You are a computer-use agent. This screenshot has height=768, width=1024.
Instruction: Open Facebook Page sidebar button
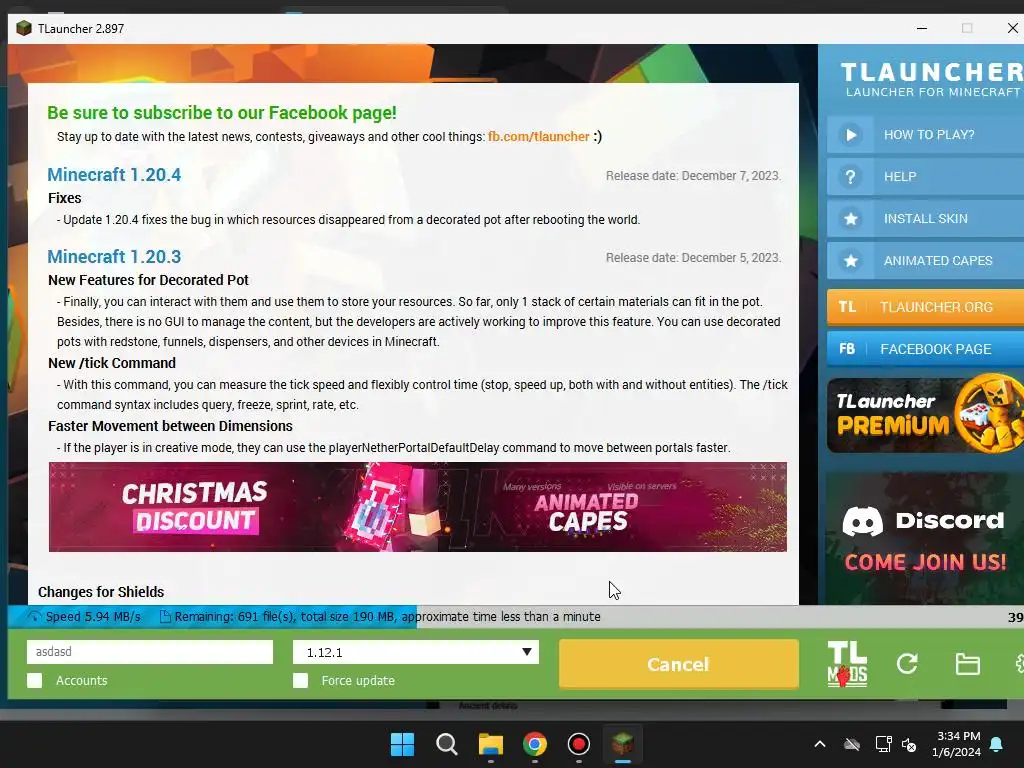point(925,349)
